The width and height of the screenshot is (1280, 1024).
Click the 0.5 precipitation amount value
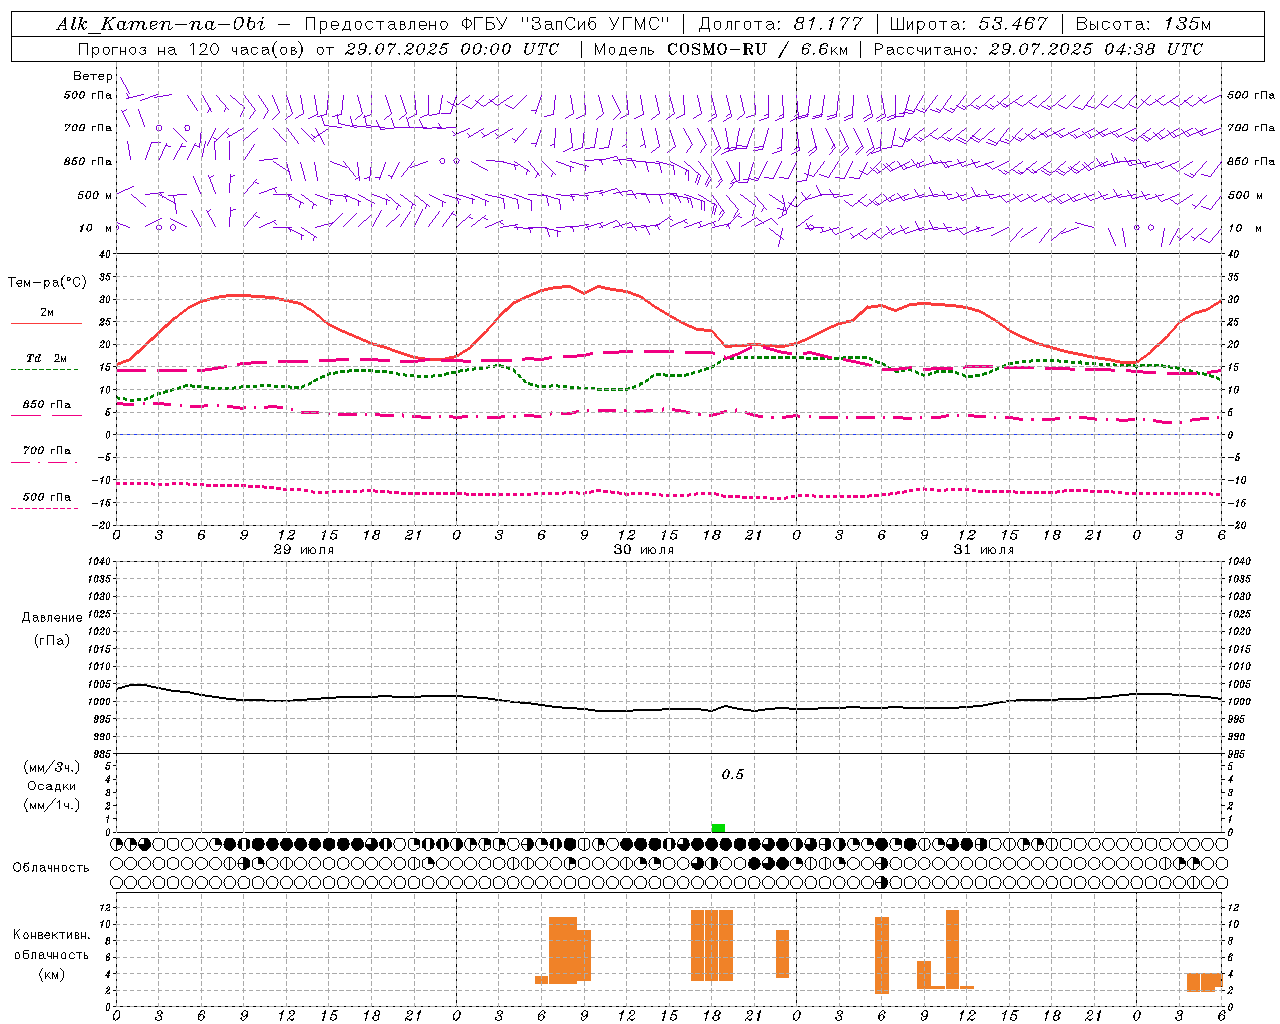pos(733,775)
